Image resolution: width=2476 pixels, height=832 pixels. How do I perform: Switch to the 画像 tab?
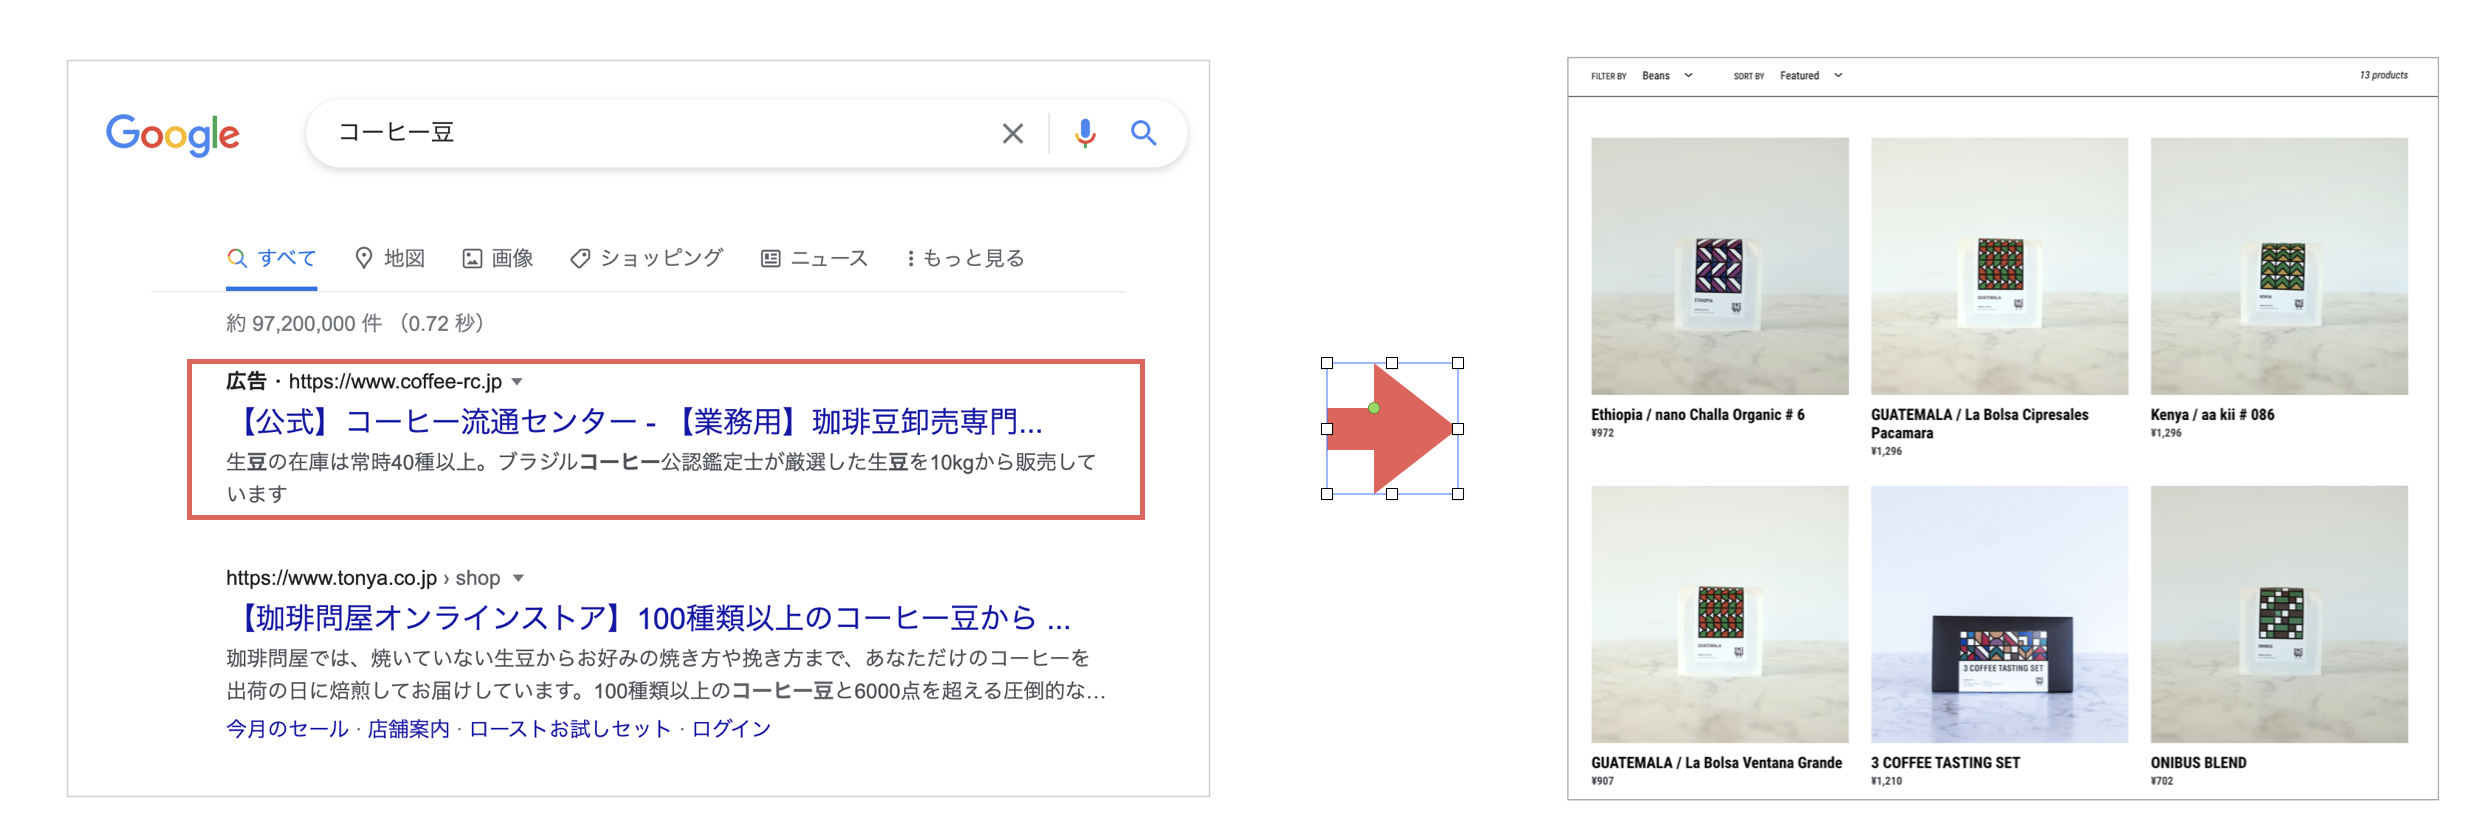pos(498,258)
